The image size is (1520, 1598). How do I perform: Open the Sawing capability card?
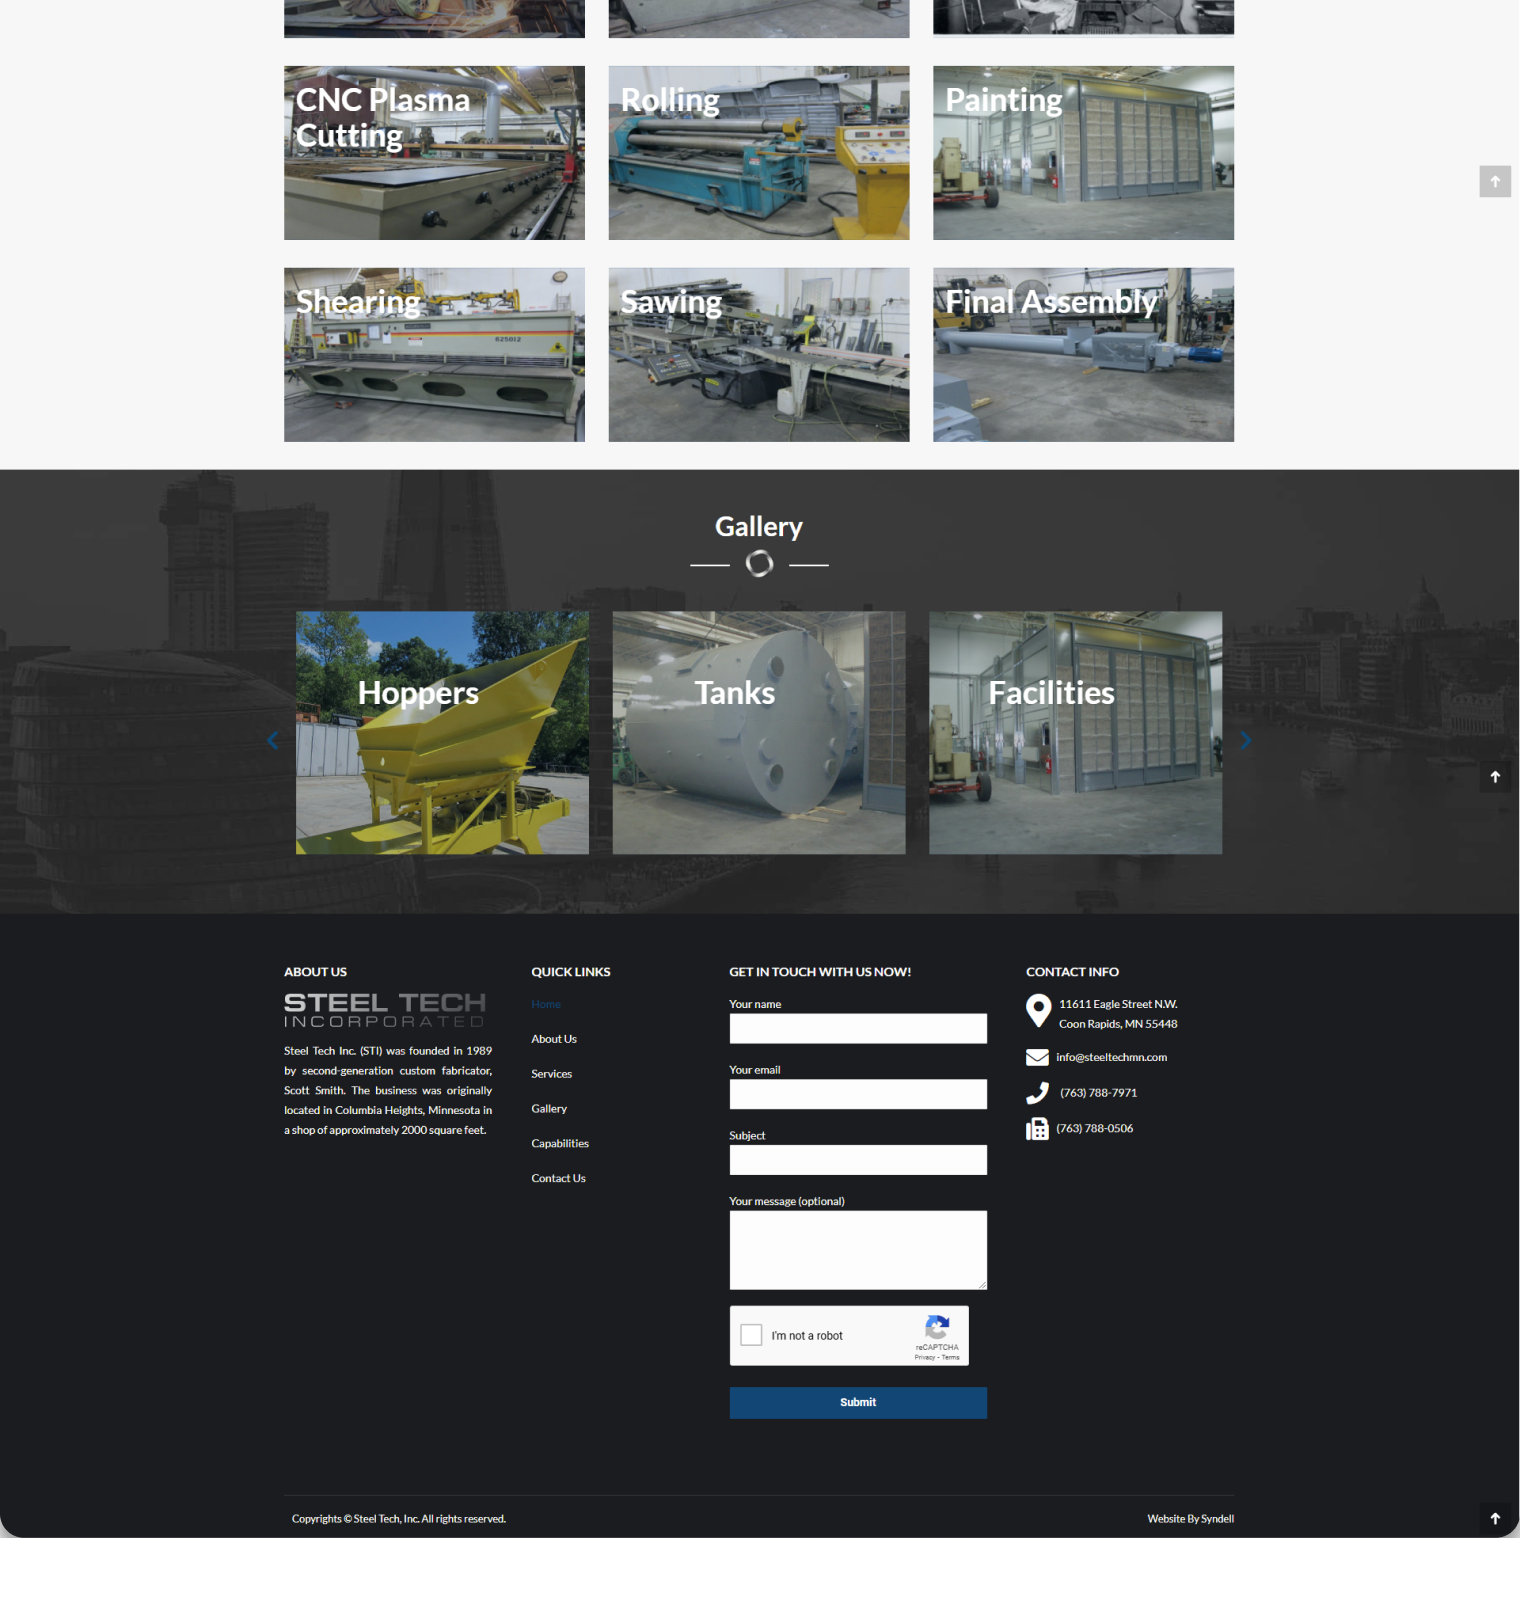[759, 355]
